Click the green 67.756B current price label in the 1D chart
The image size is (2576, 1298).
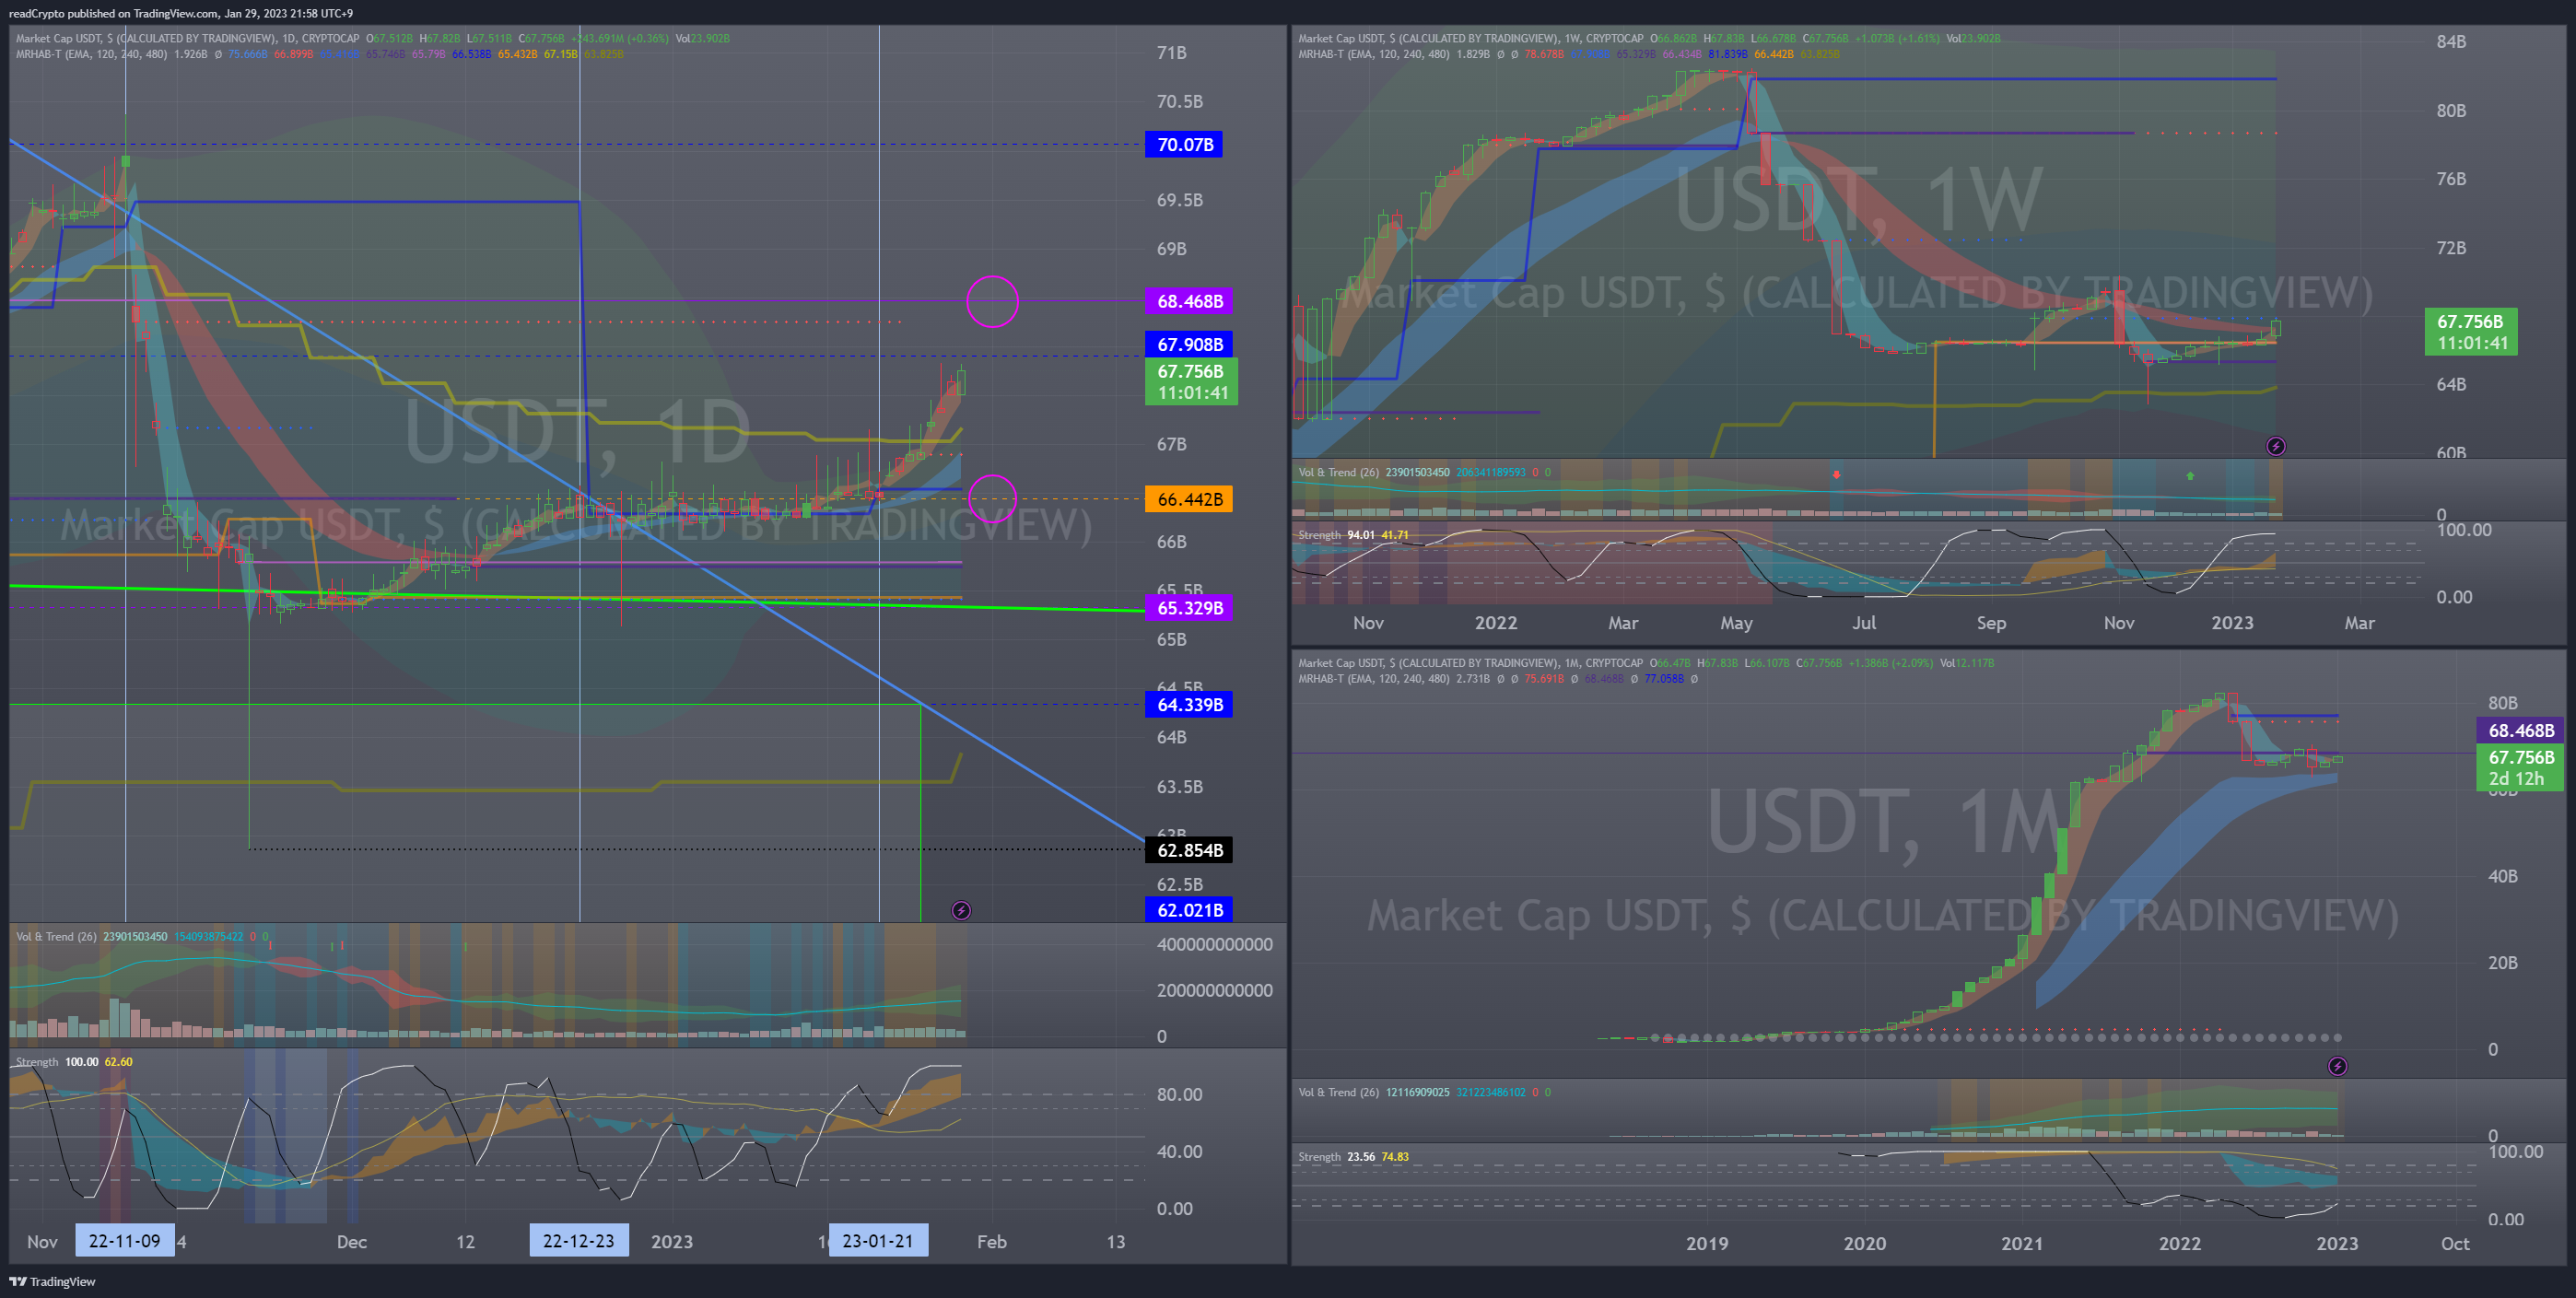1191,382
